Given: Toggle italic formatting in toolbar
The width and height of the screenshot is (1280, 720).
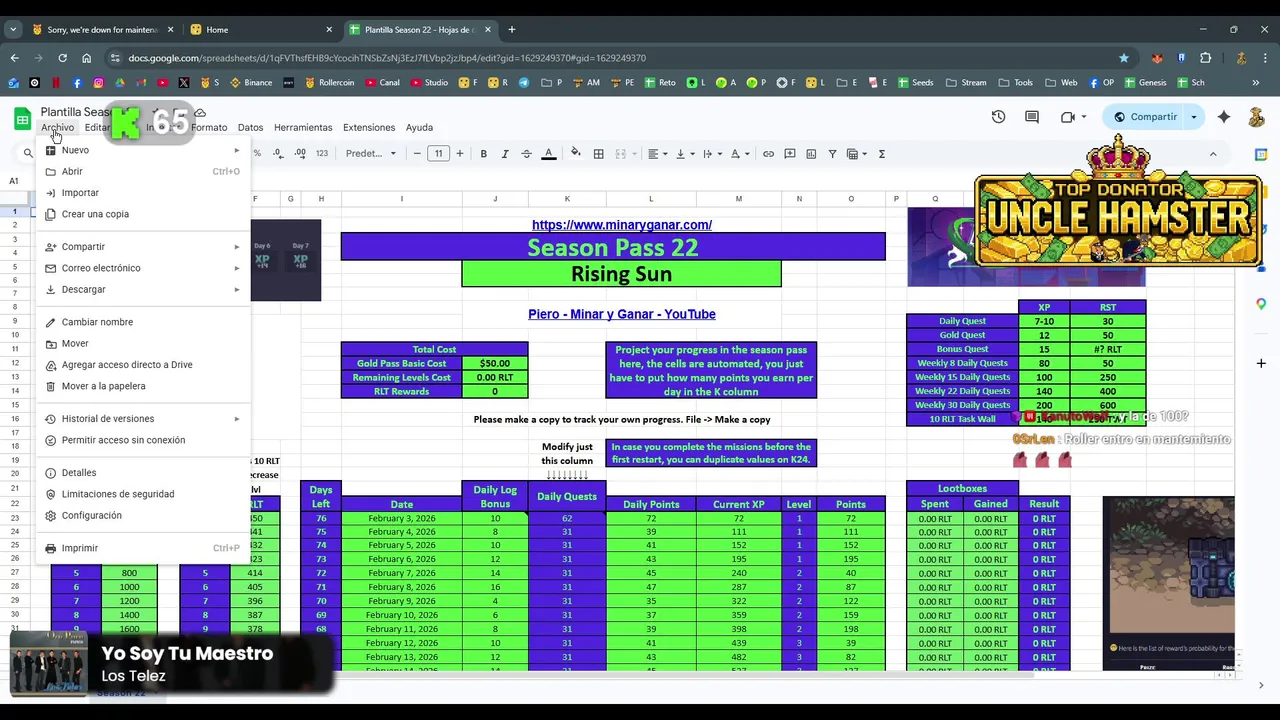Looking at the screenshot, I should 505,154.
